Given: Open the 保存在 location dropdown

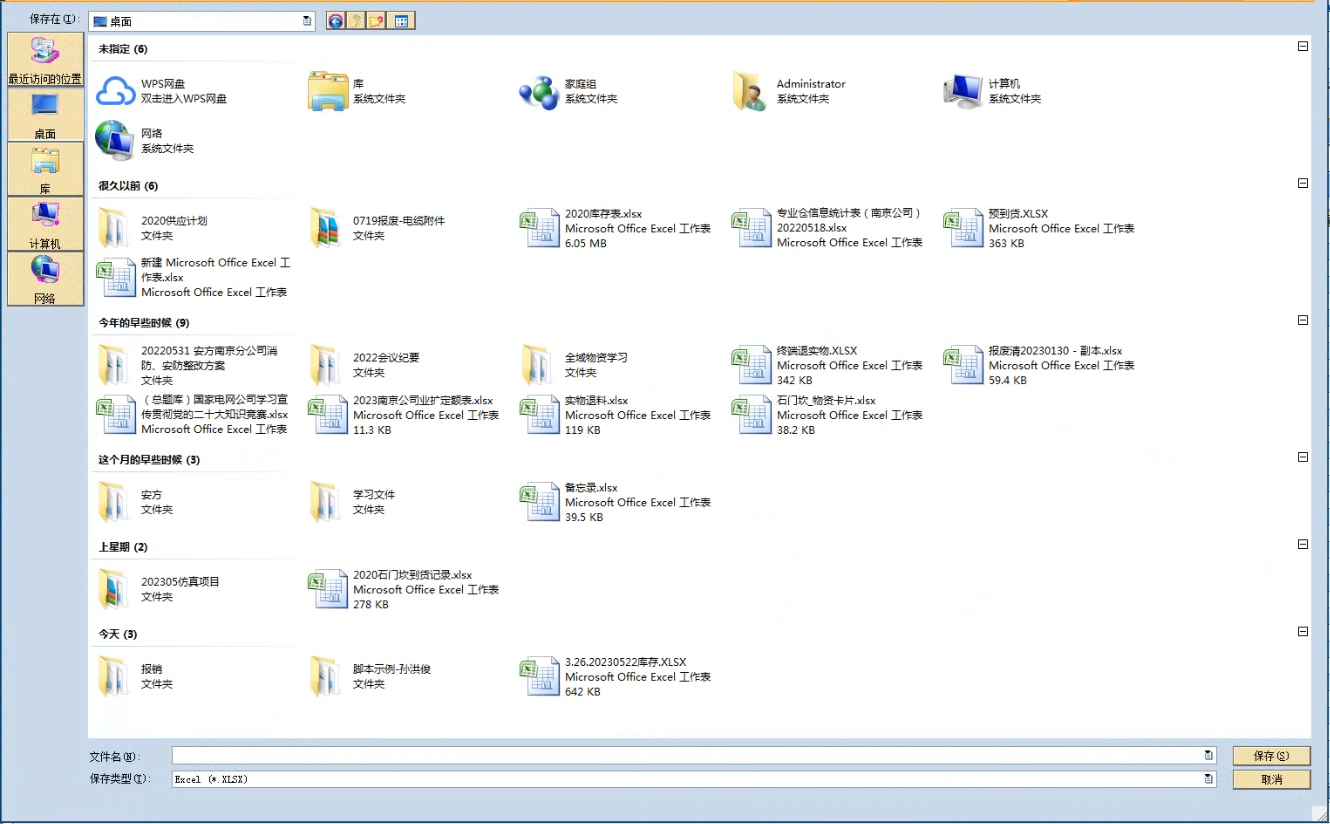Looking at the screenshot, I should [x=307, y=21].
